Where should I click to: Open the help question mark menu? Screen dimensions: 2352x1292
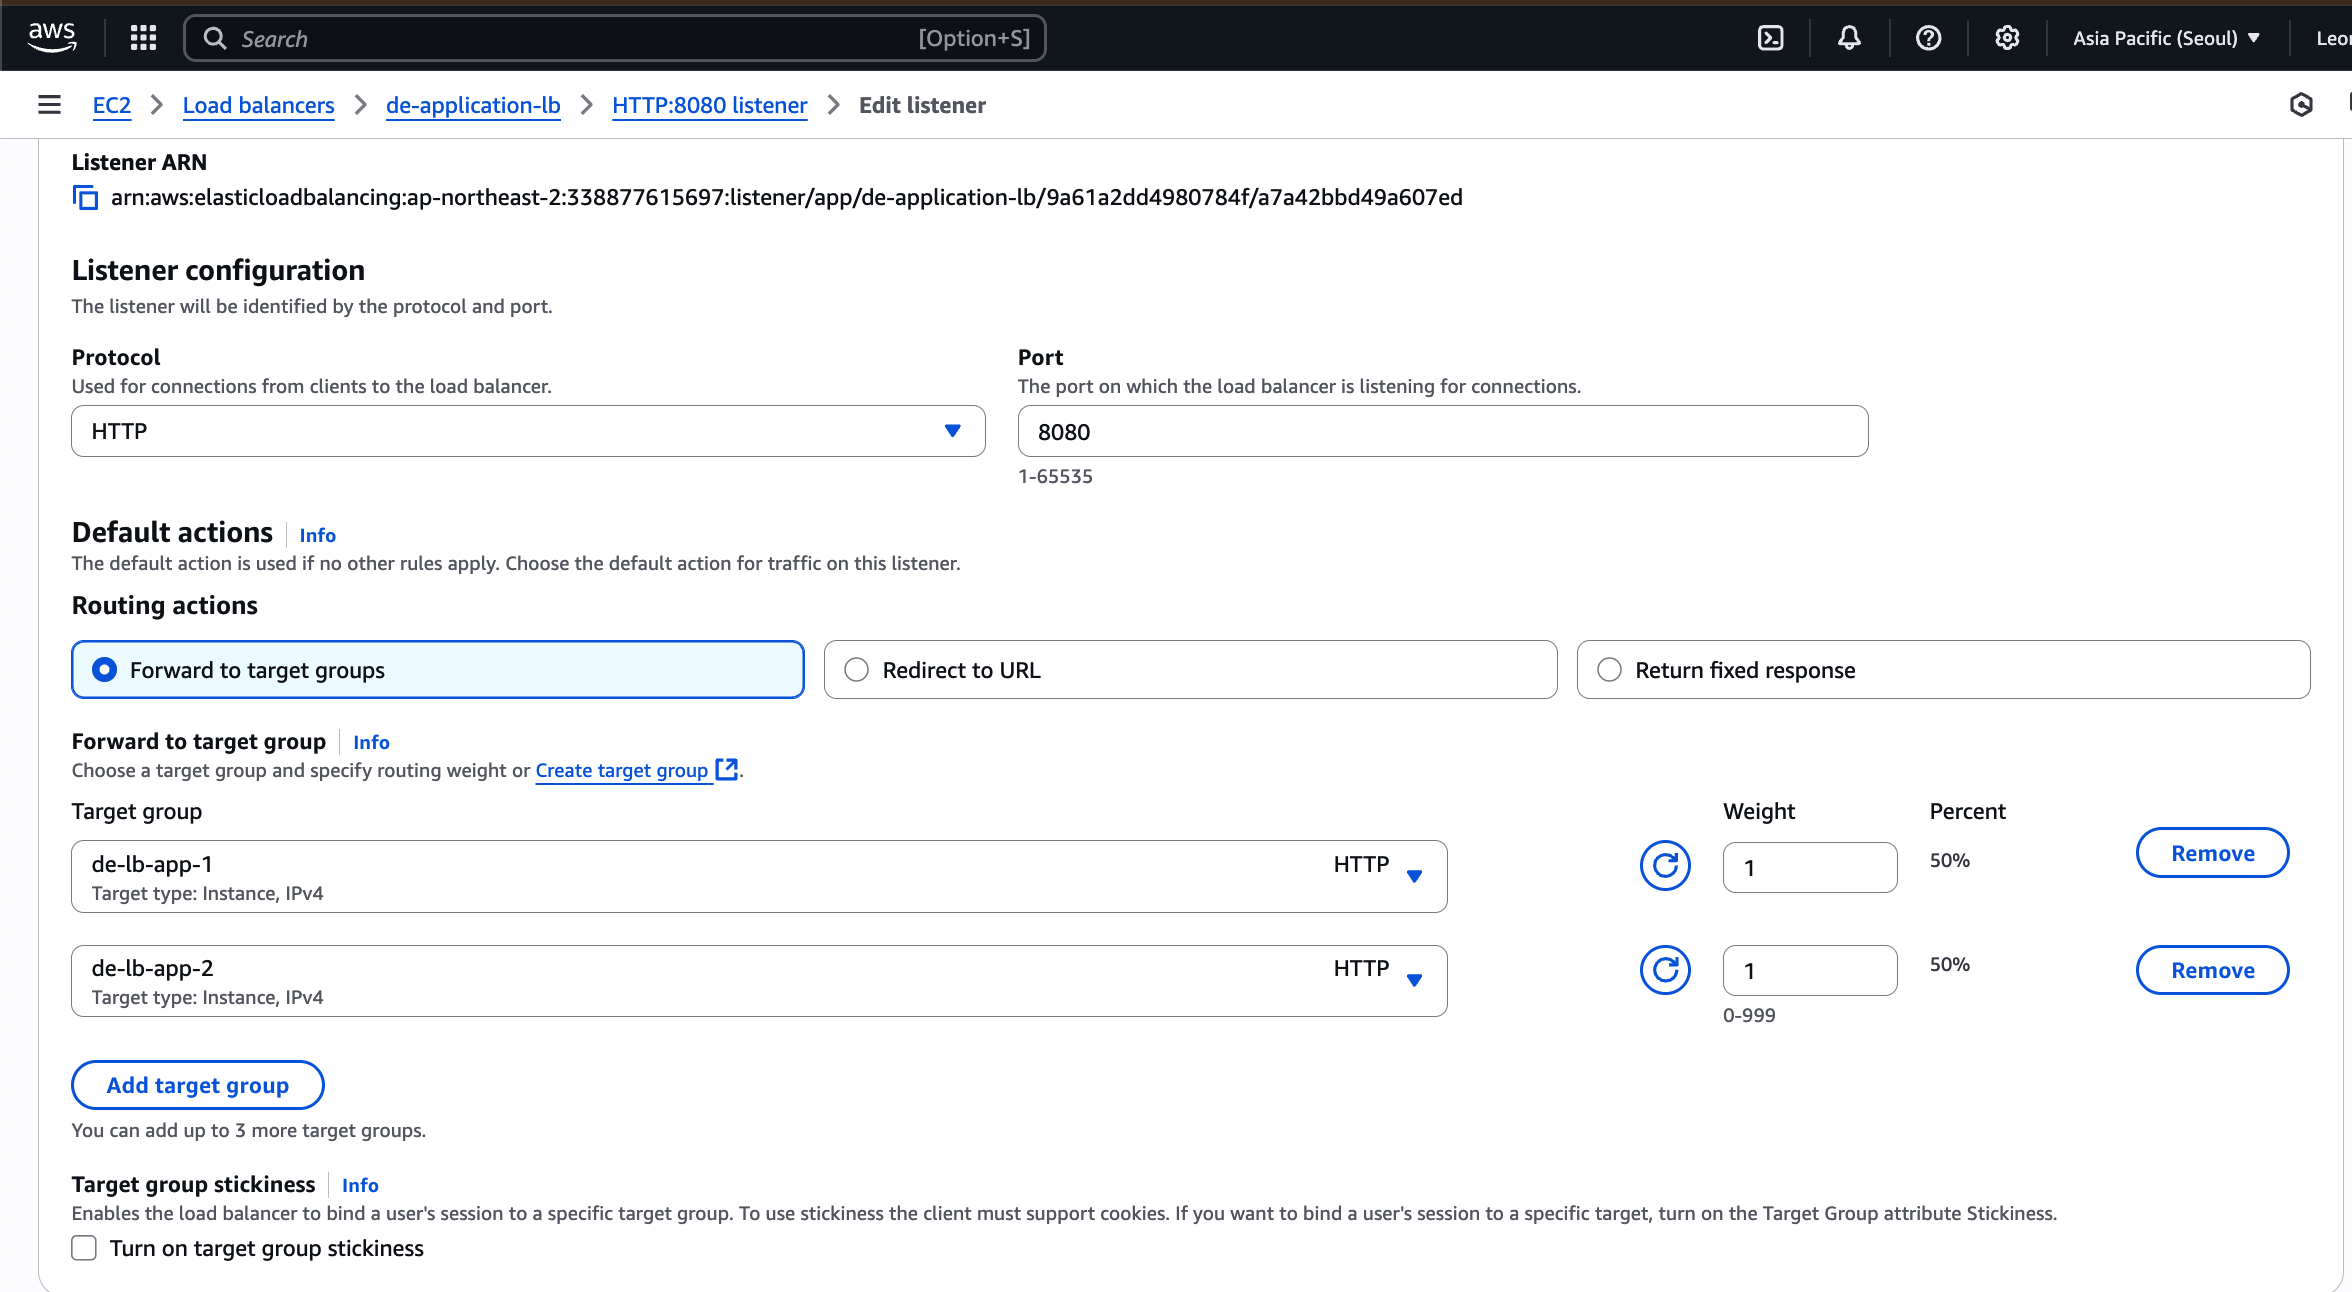1928,38
